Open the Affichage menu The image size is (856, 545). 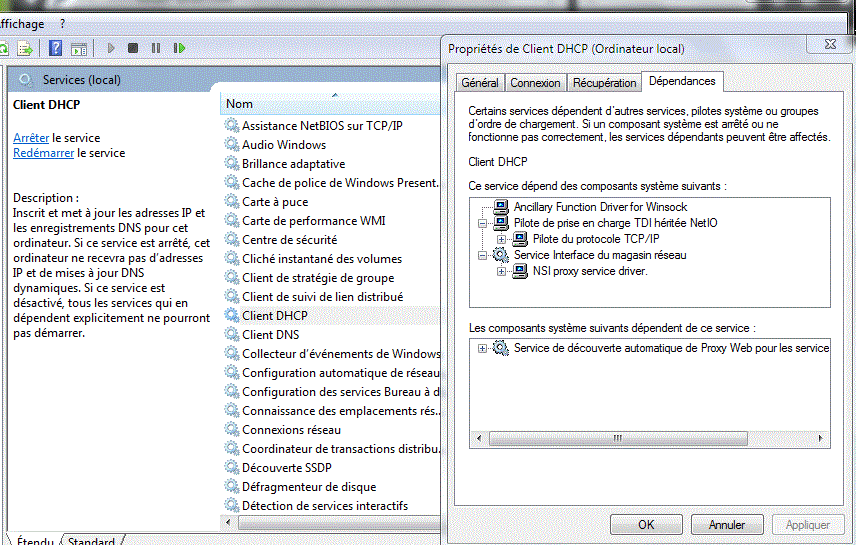(22, 24)
